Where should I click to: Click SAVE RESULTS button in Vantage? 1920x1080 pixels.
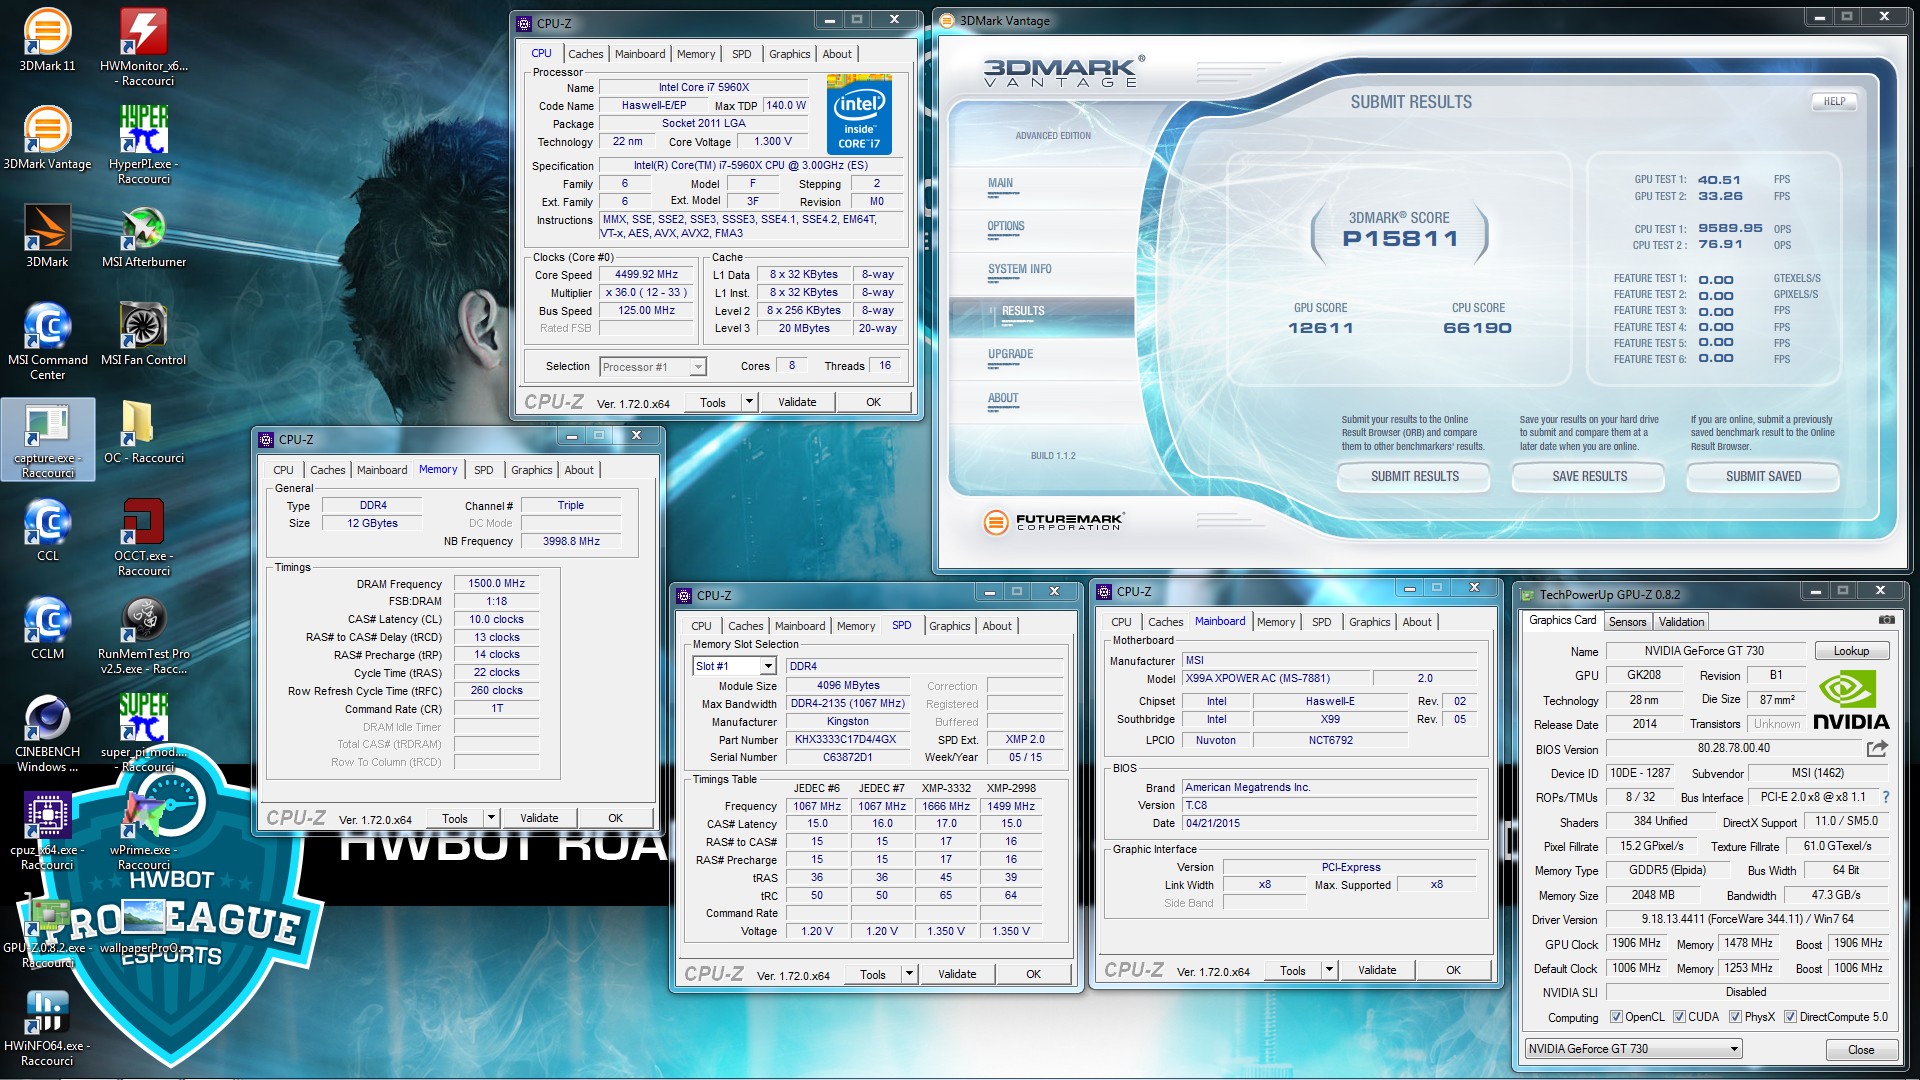pyautogui.click(x=1589, y=477)
